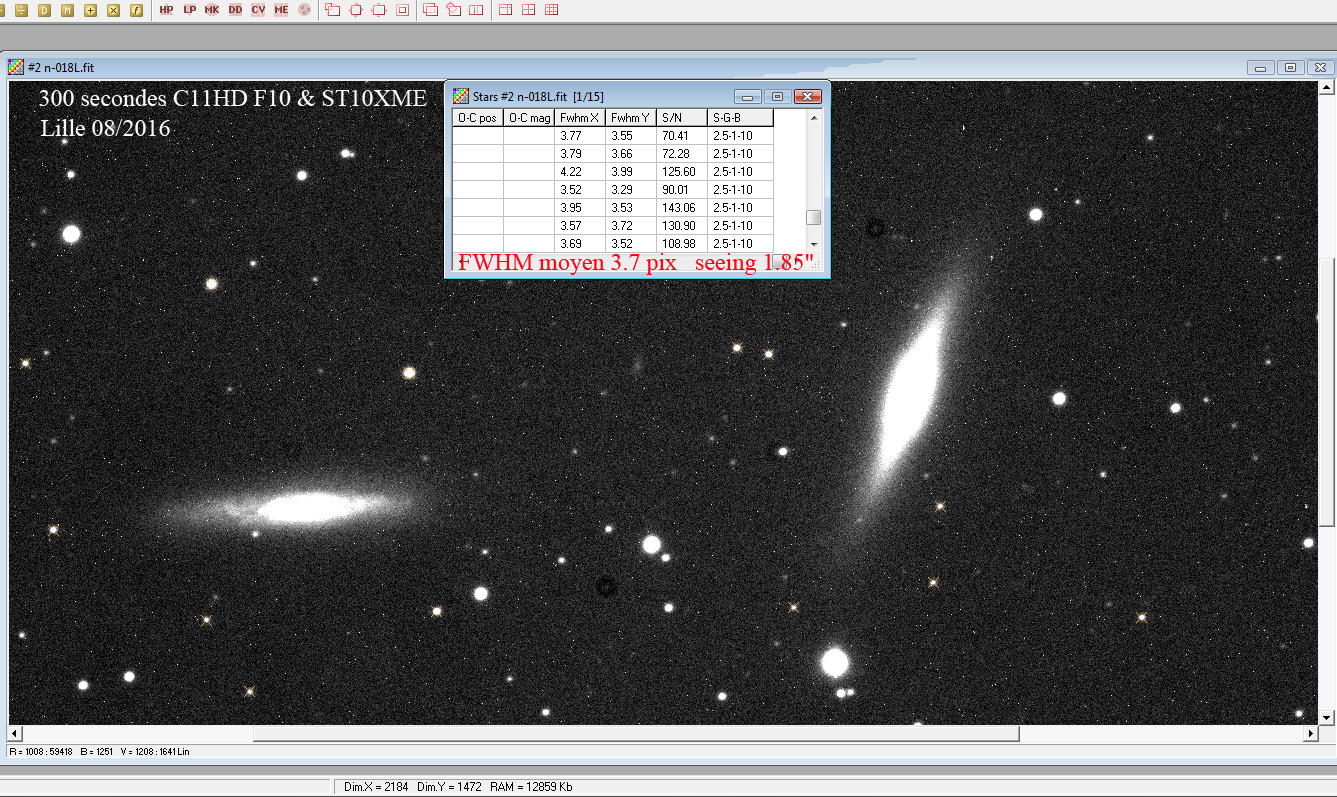
Task: Select the Fwhm Y cell 3.99
Action: tap(631, 172)
